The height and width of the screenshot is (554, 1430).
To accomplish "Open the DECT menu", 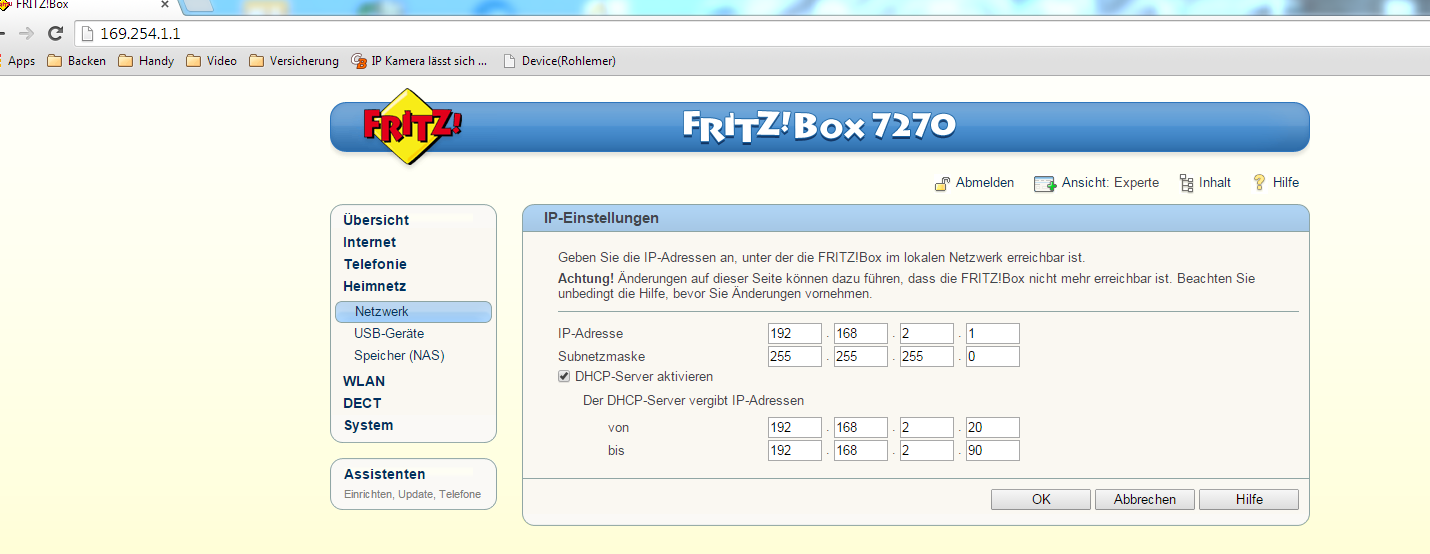I will (x=362, y=403).
